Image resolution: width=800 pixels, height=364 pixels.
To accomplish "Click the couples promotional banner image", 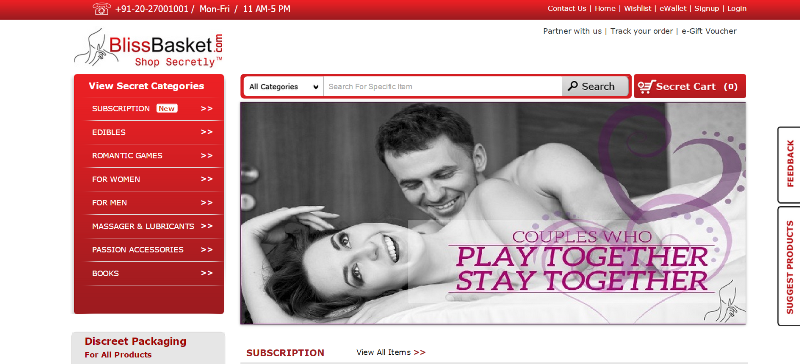I will (493, 213).
